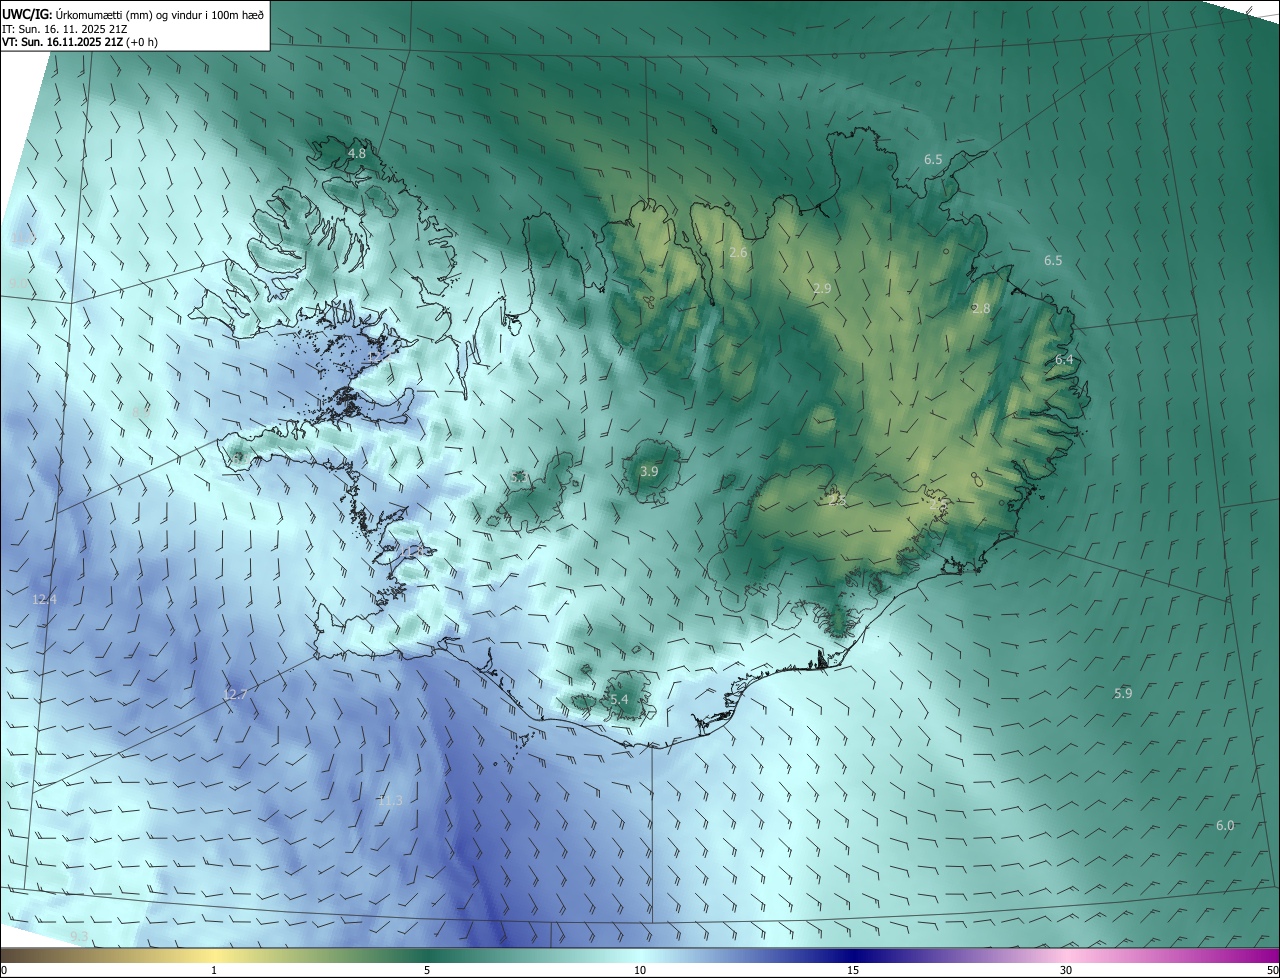Click the 4.8 value over the Westfjords
This screenshot has width=1280, height=978.
click(x=357, y=153)
